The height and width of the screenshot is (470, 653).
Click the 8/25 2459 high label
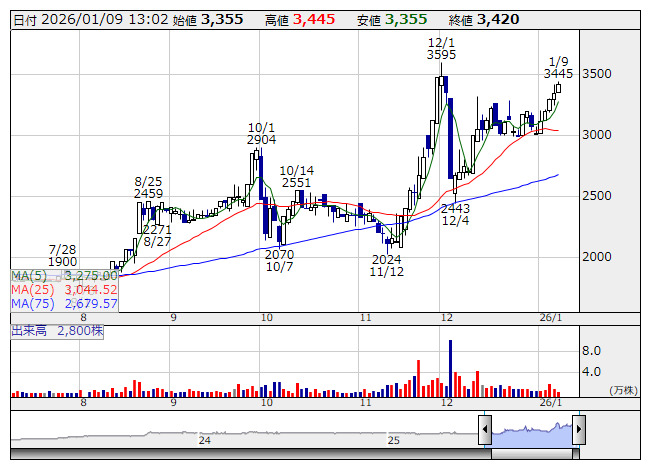pyautogui.click(x=148, y=187)
